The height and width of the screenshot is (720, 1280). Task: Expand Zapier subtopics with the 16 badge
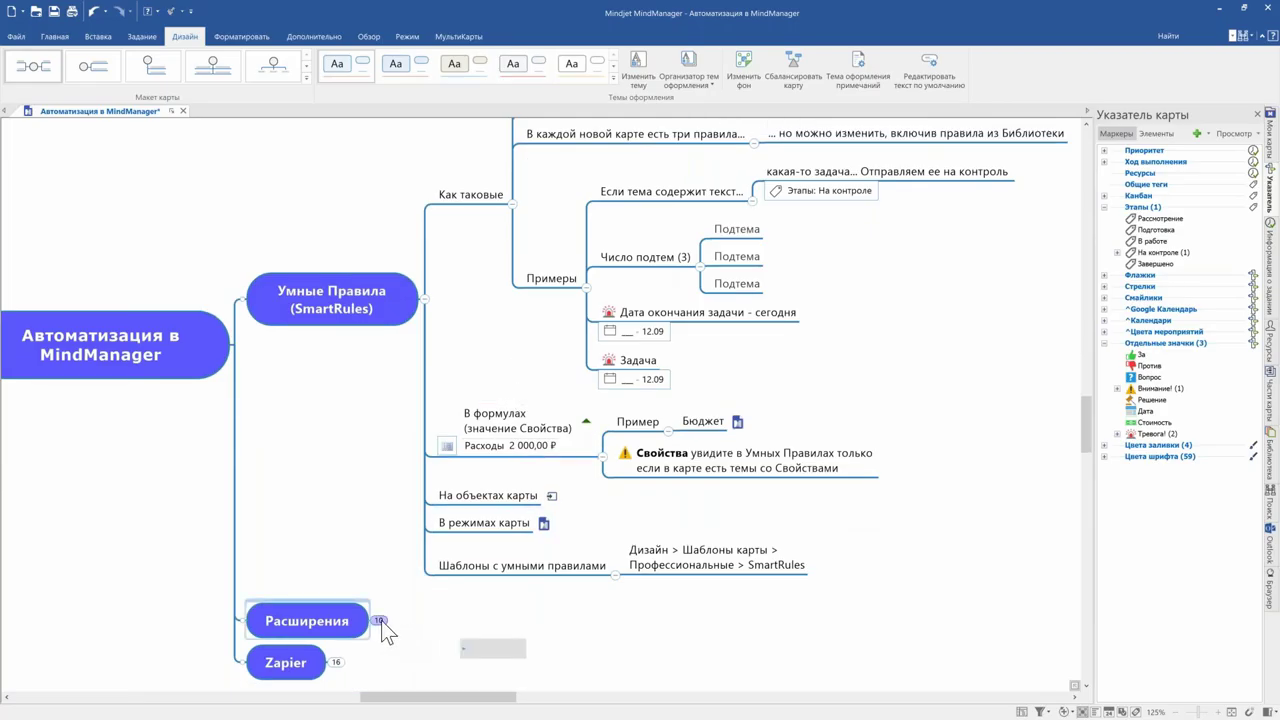tap(336, 662)
